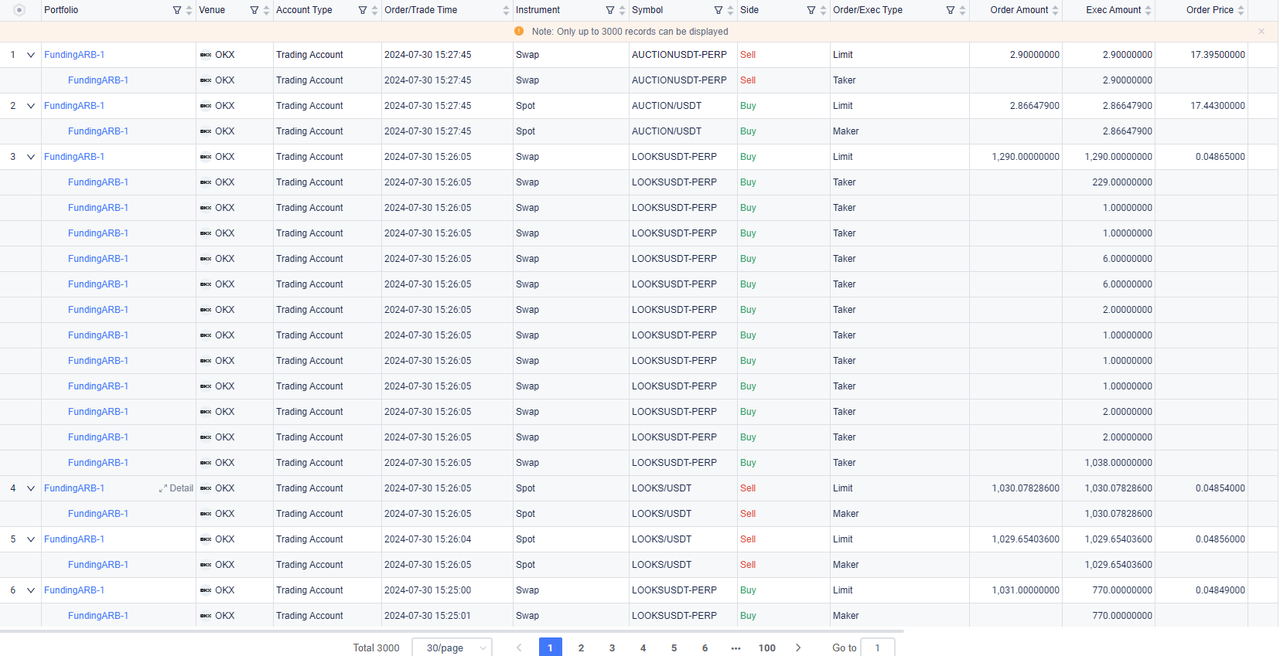The height and width of the screenshot is (656, 1280).
Task: Open the Side column filter icon
Action: [811, 10]
